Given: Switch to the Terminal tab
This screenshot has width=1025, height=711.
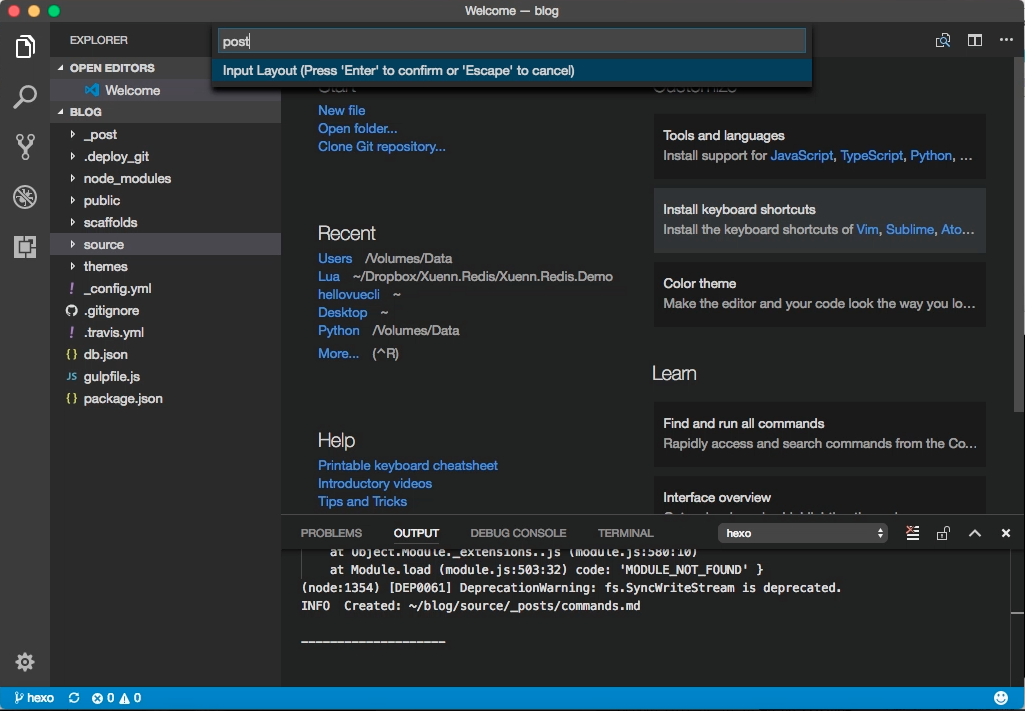Looking at the screenshot, I should pyautogui.click(x=626, y=533).
